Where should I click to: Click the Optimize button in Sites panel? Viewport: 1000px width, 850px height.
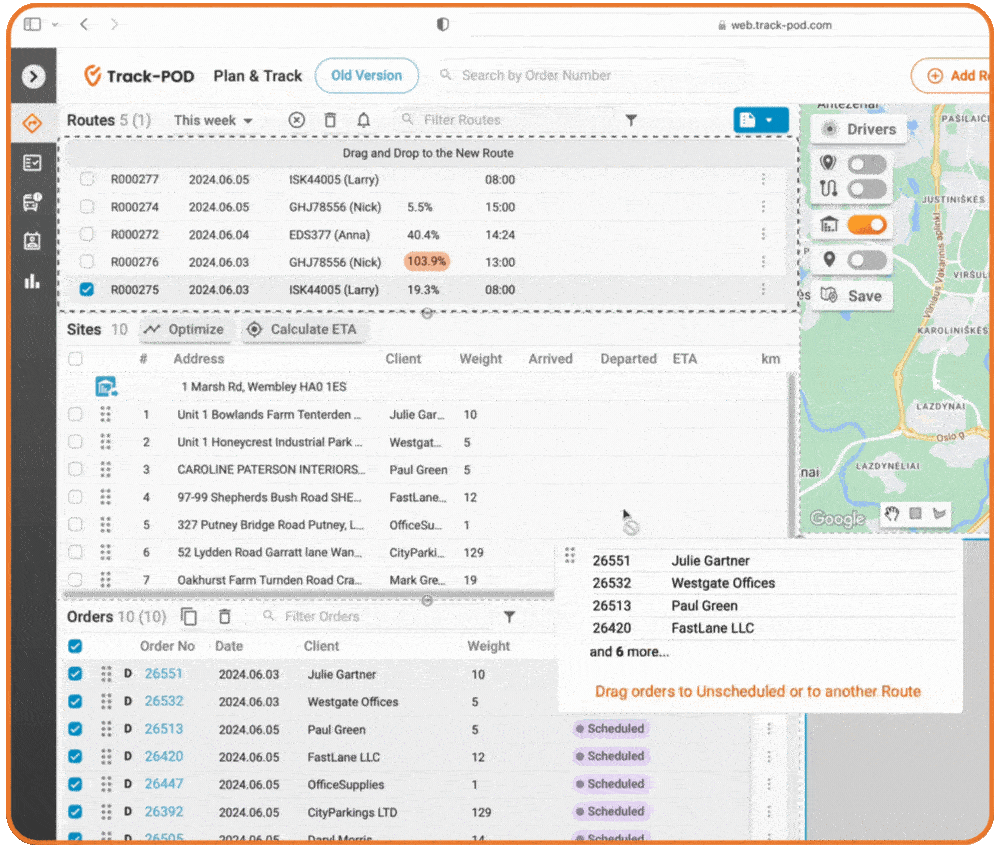pyautogui.click(x=184, y=329)
